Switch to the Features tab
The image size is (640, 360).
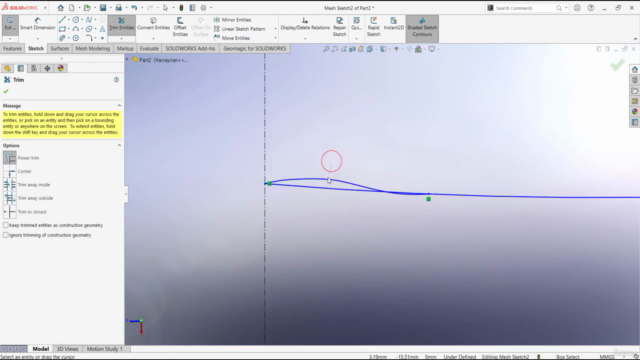pos(12,49)
